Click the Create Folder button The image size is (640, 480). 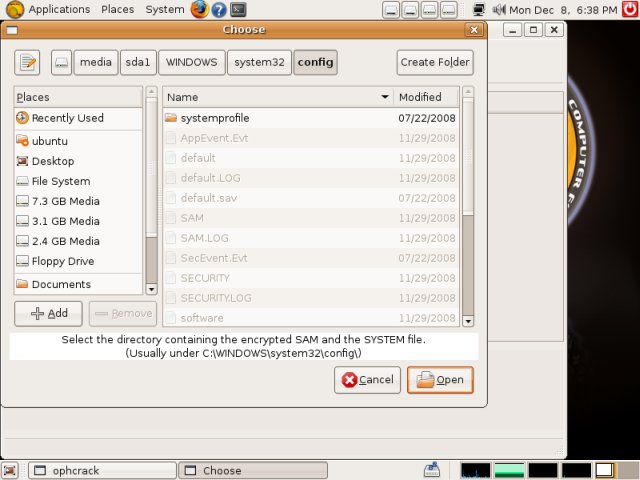click(435, 62)
